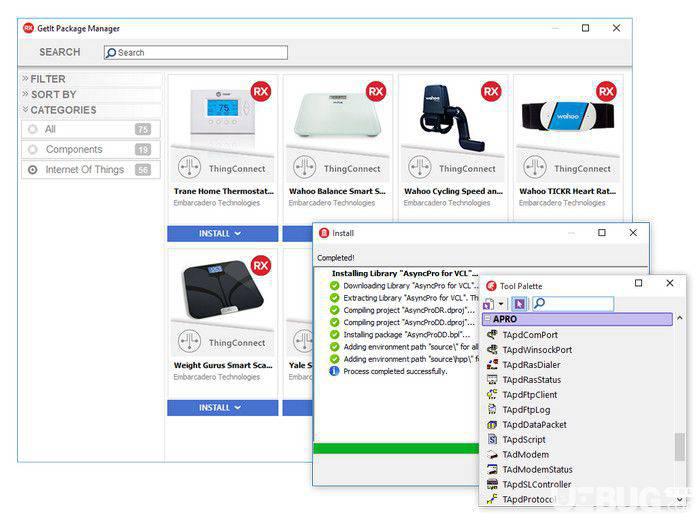Click the ThingConnect logo on Wahoo Cycling card

pyautogui.click(x=420, y=167)
